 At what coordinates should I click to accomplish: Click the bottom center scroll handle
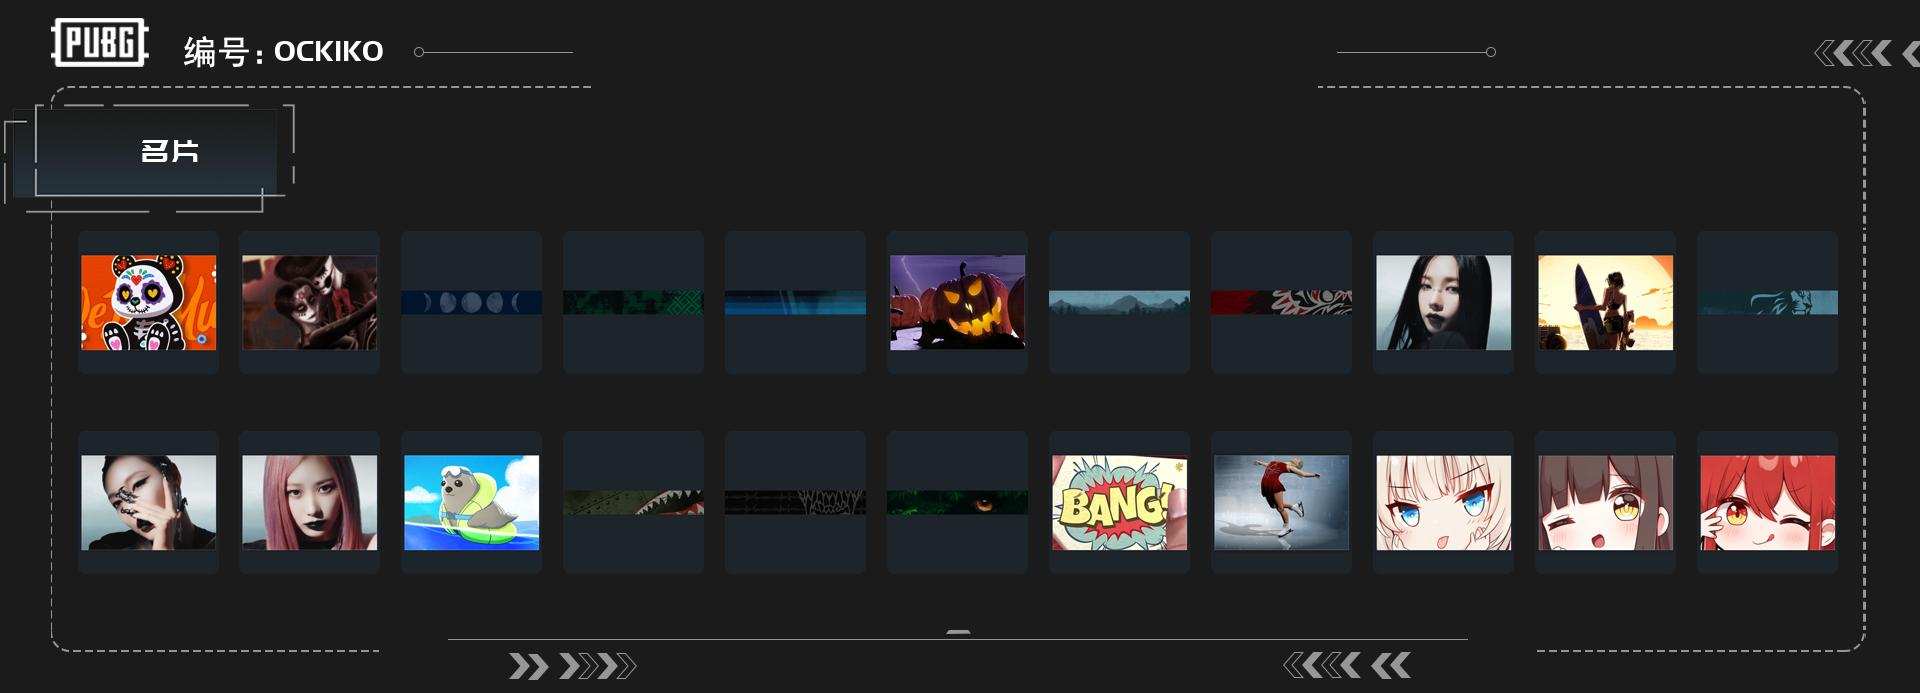958,633
